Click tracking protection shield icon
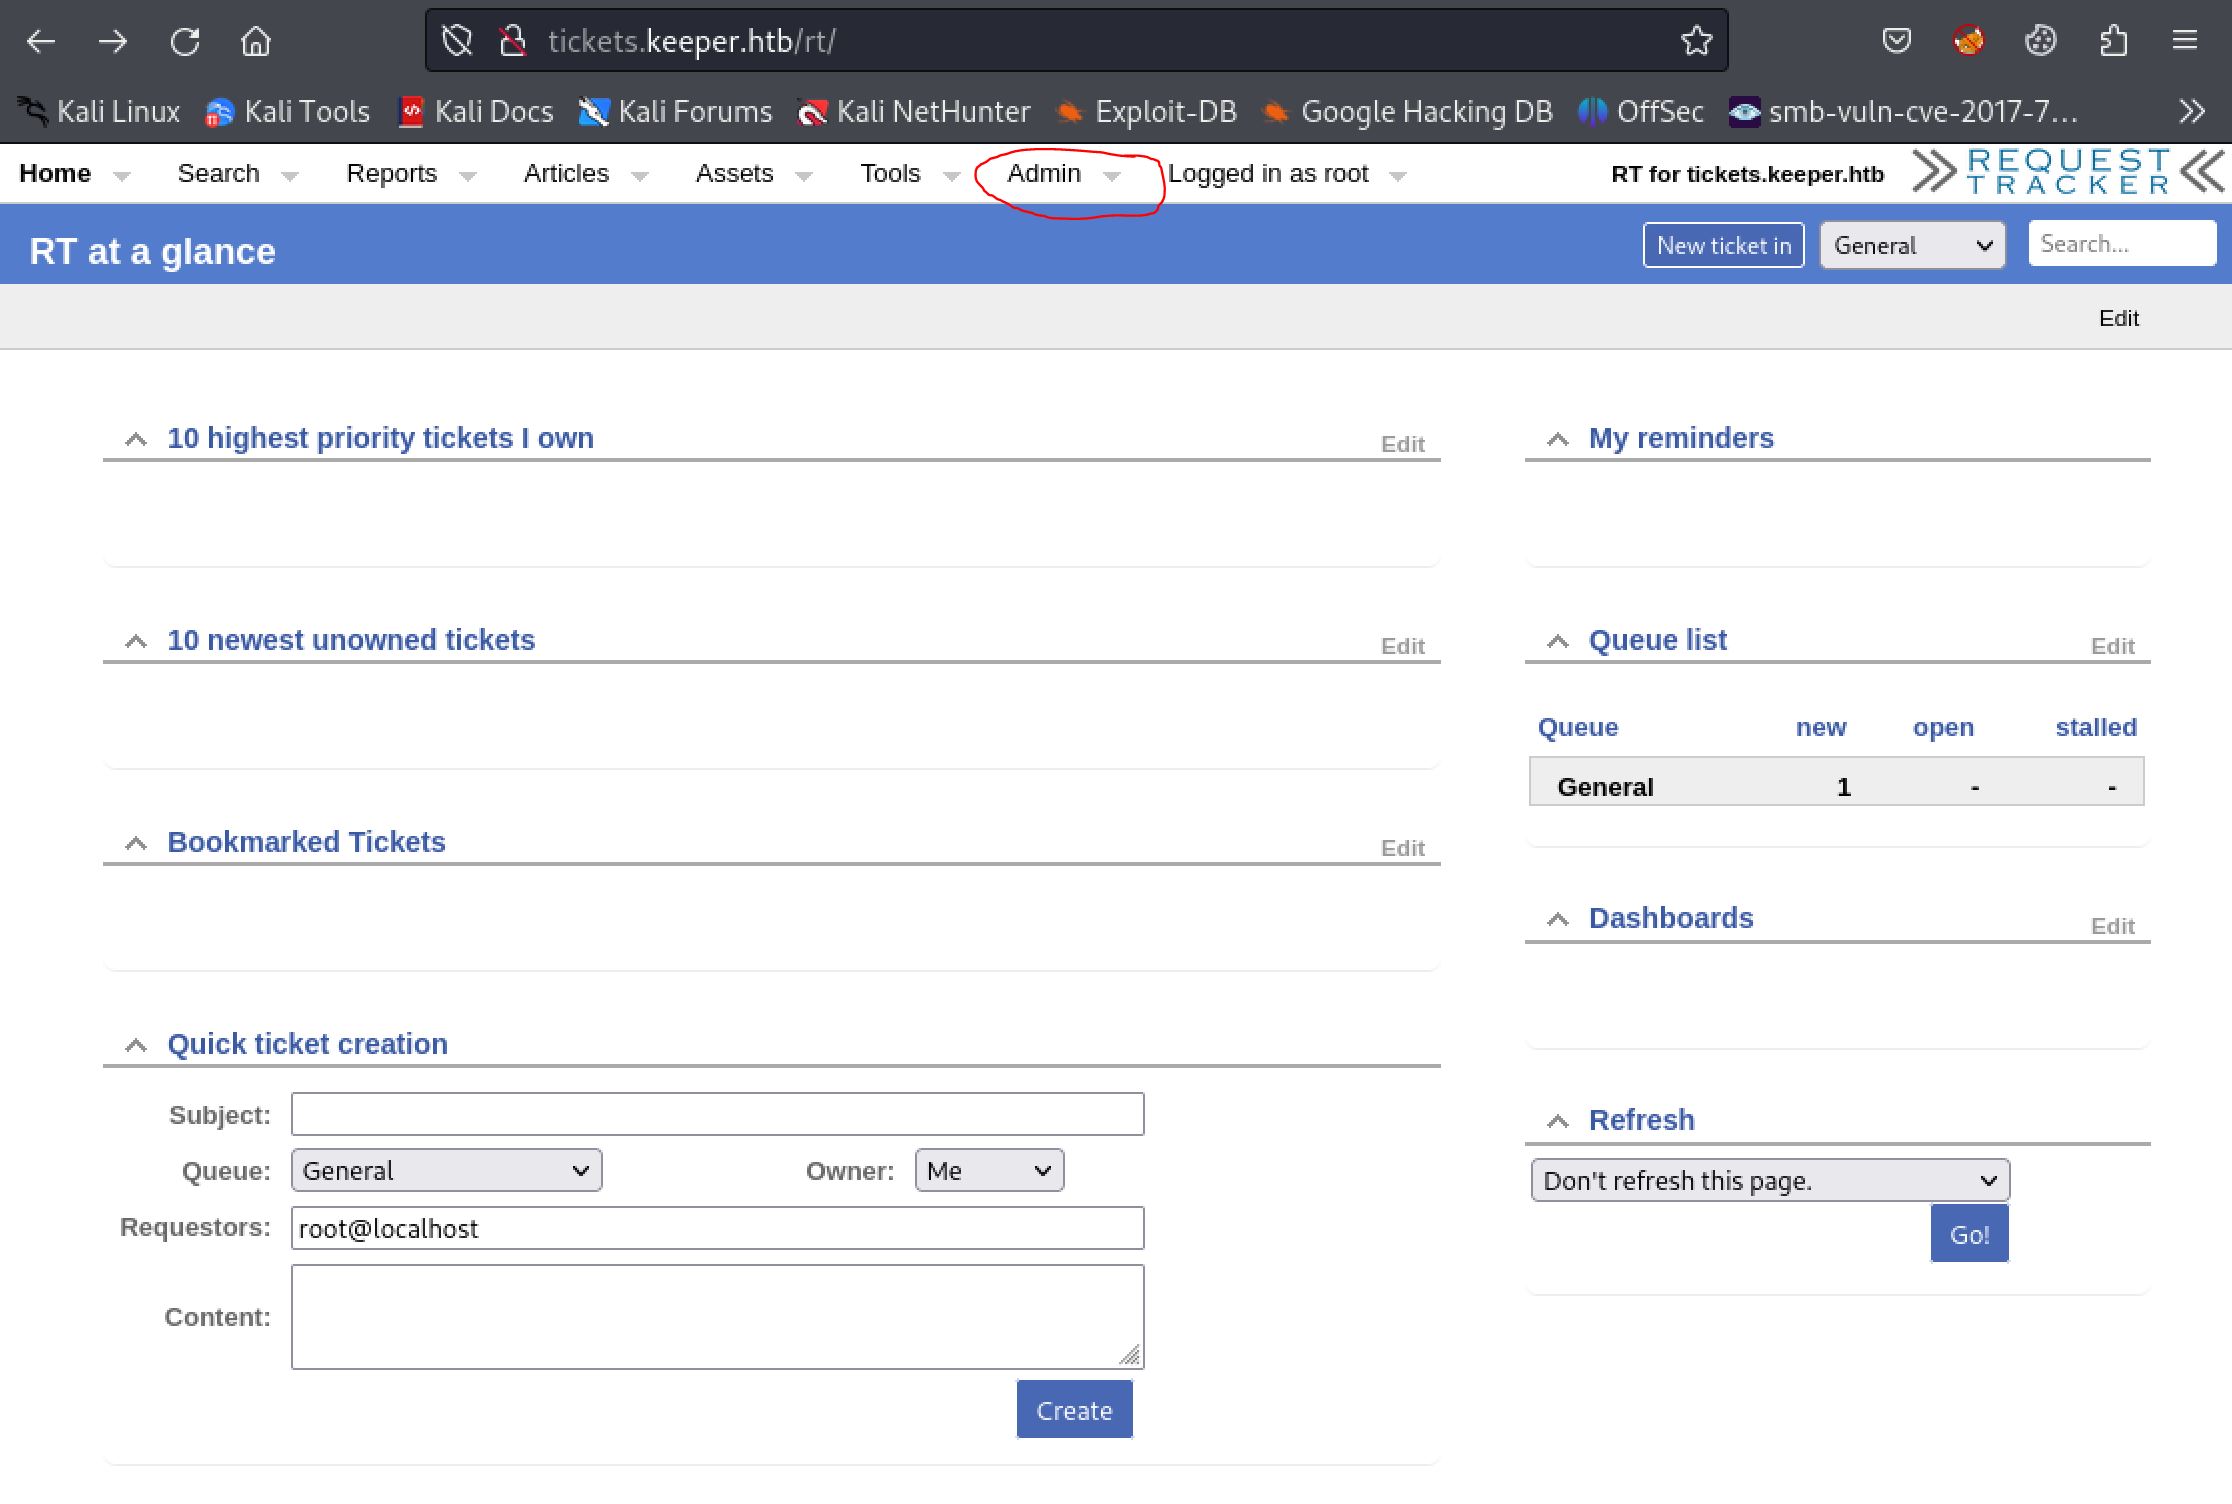This screenshot has width=2232, height=1504. [457, 41]
